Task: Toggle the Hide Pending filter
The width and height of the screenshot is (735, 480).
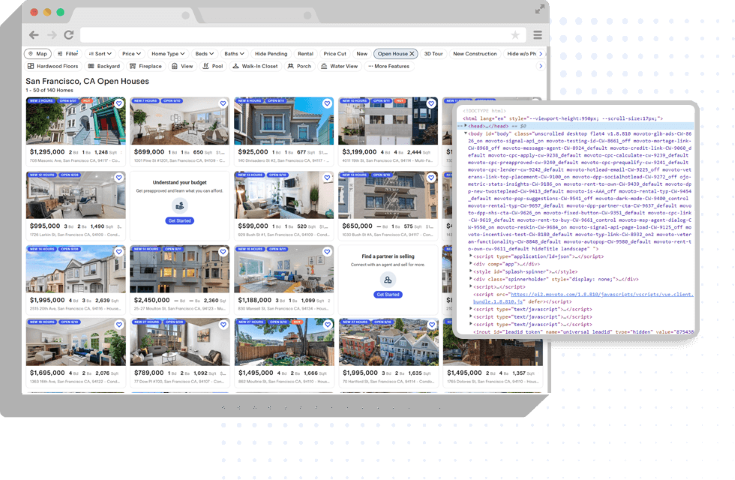Action: 271,54
